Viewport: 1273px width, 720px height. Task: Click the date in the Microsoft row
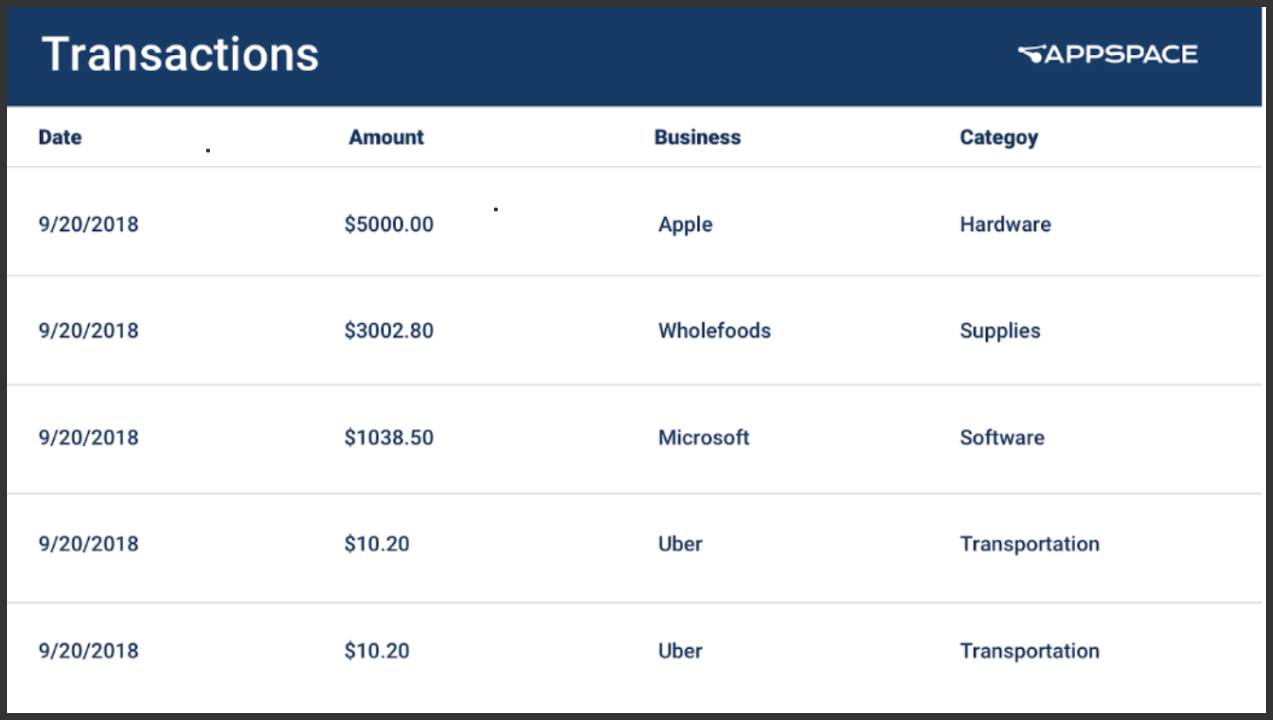click(x=88, y=438)
